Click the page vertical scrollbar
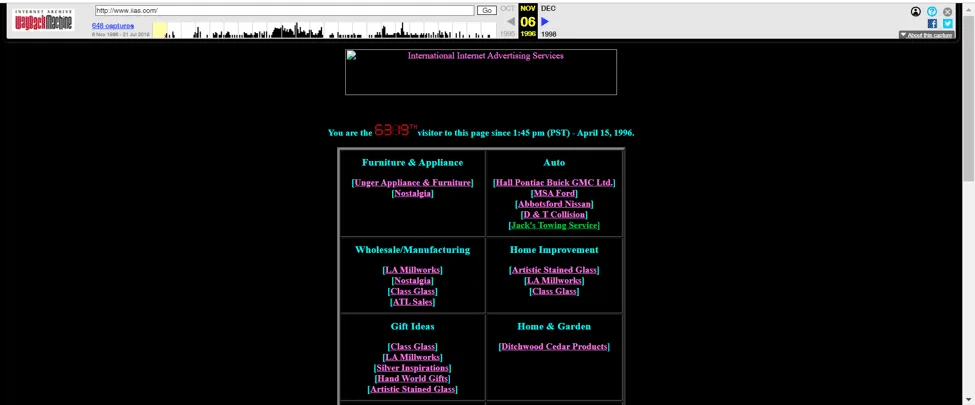Screen dimensions: 975x405 [969, 212]
